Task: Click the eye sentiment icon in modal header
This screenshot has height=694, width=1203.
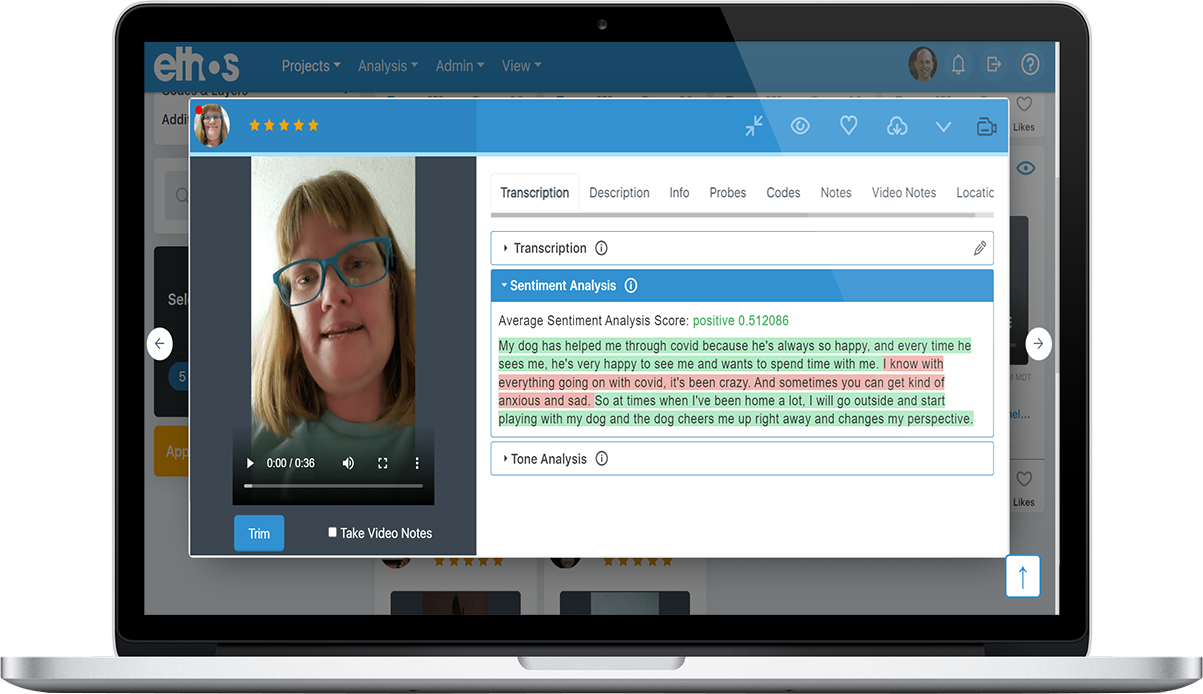Action: (x=800, y=126)
